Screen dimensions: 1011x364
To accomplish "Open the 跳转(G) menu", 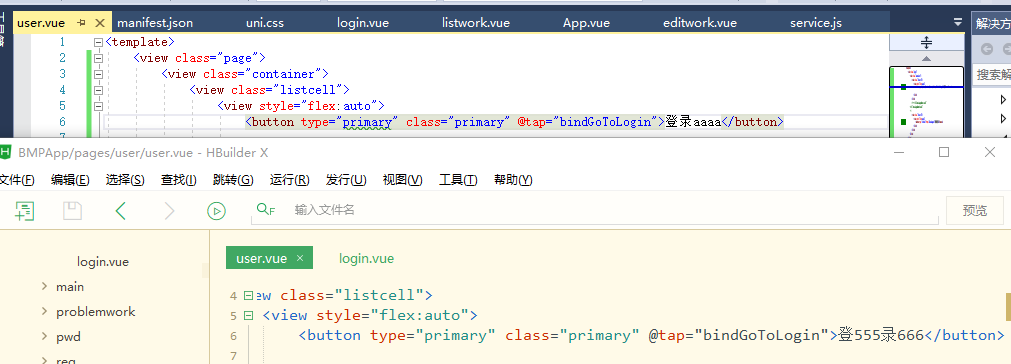I will [x=233, y=180].
